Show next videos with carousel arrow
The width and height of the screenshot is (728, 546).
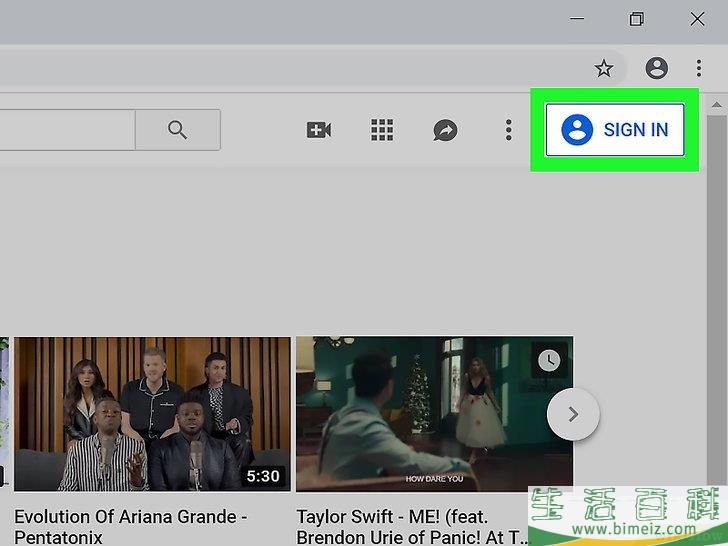click(573, 414)
